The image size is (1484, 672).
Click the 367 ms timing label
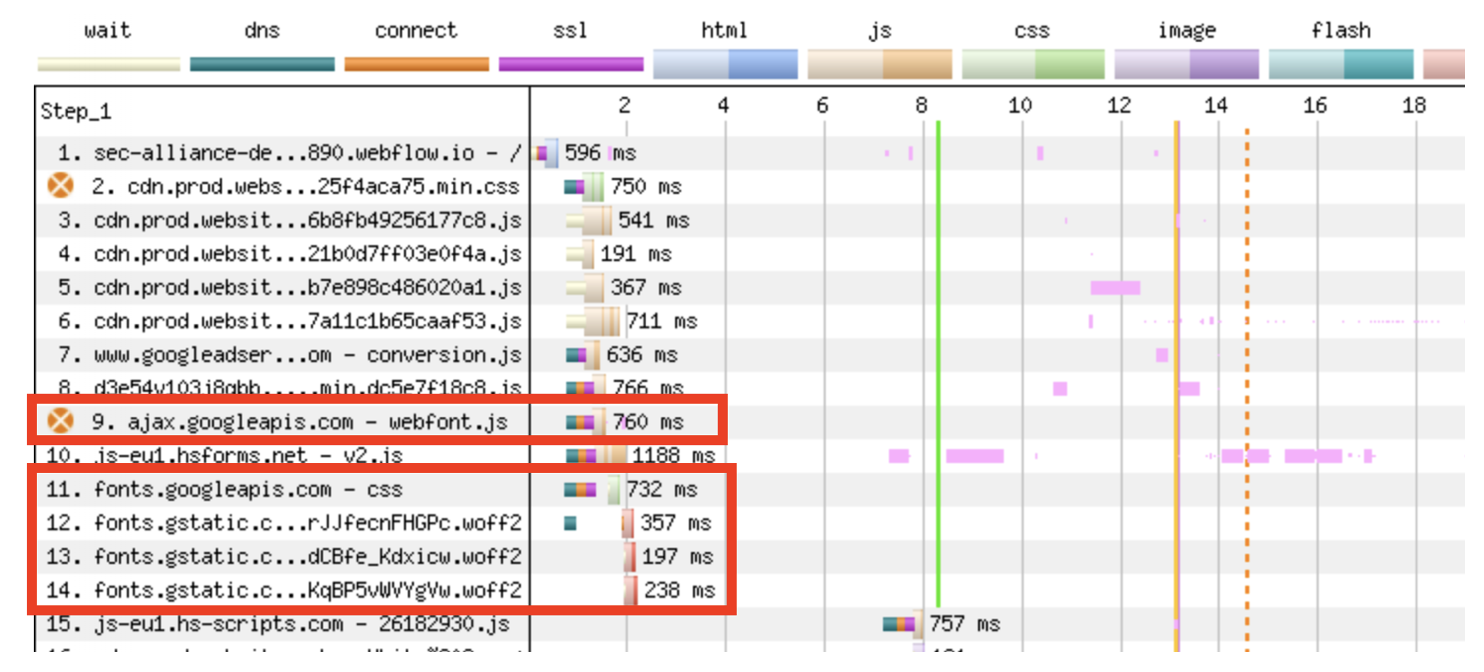tap(646, 288)
